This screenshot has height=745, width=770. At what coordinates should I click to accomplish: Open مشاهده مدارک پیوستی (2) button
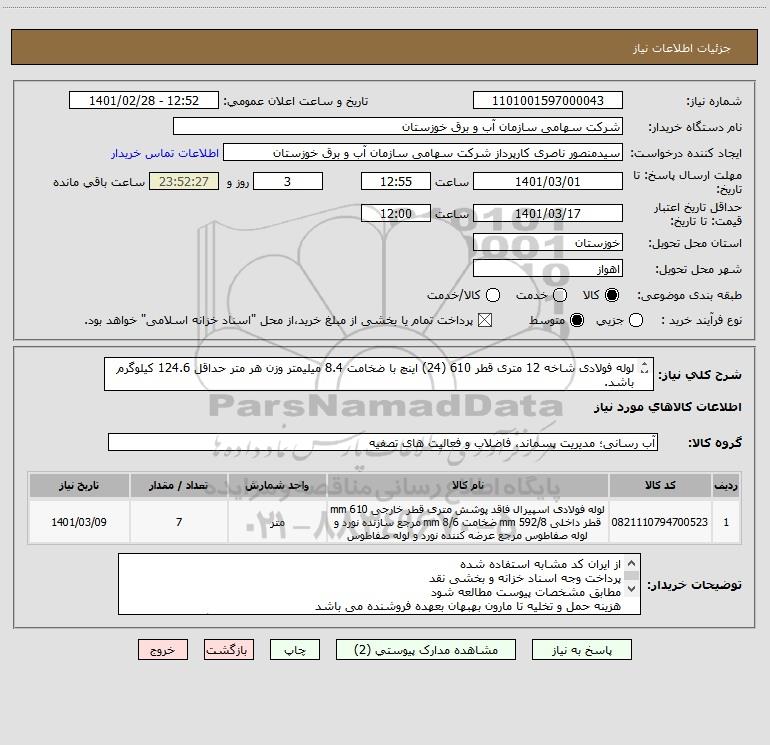coord(426,650)
